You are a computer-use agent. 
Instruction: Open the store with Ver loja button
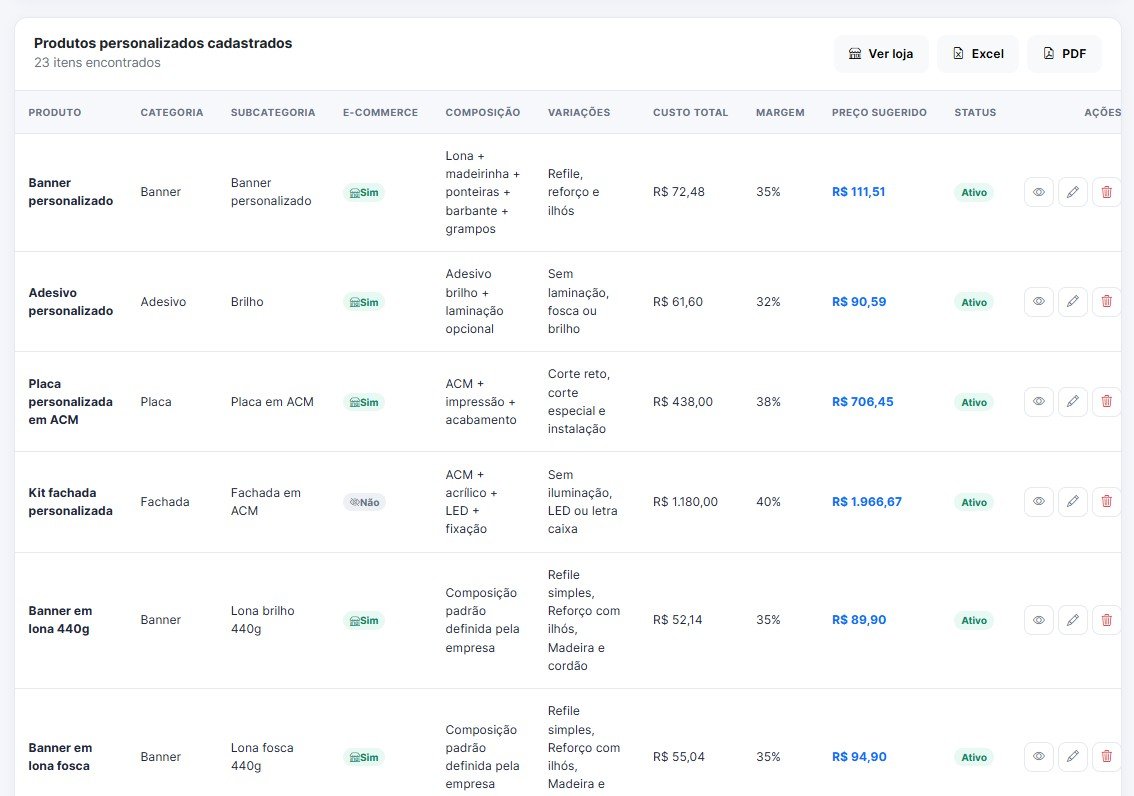[x=881, y=54]
